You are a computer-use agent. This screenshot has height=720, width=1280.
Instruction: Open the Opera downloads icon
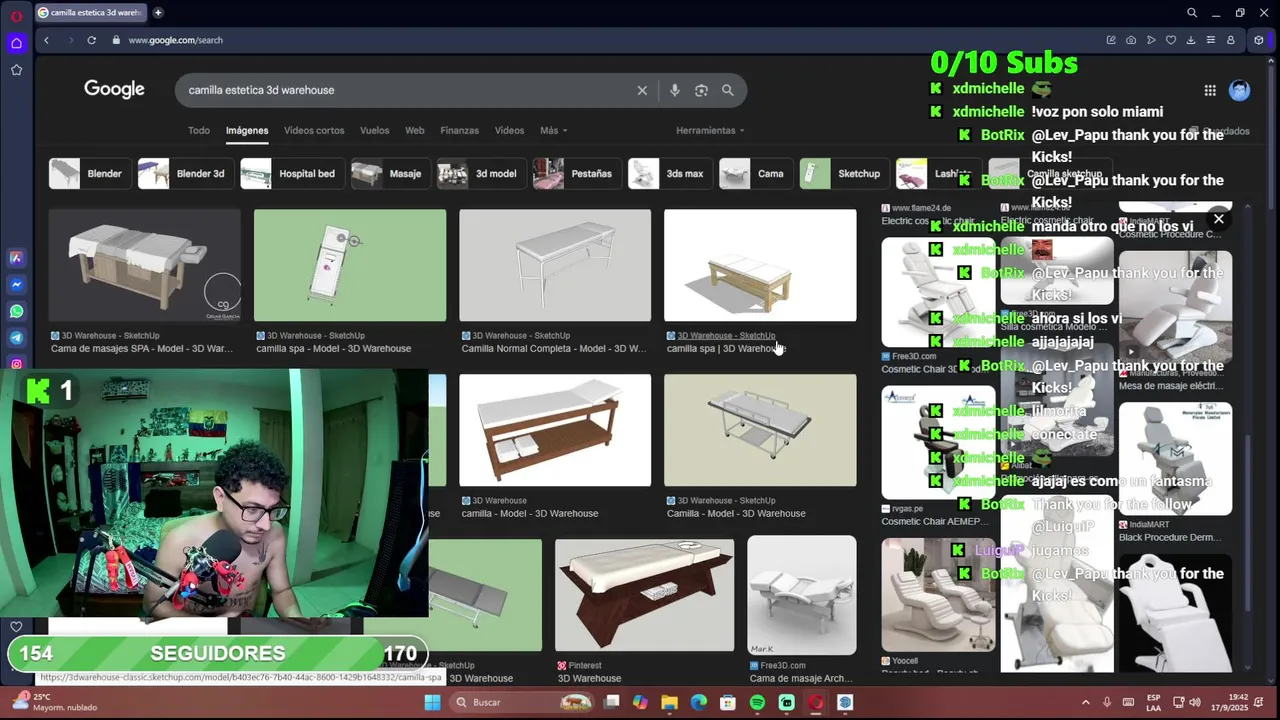pyautogui.click(x=1191, y=40)
